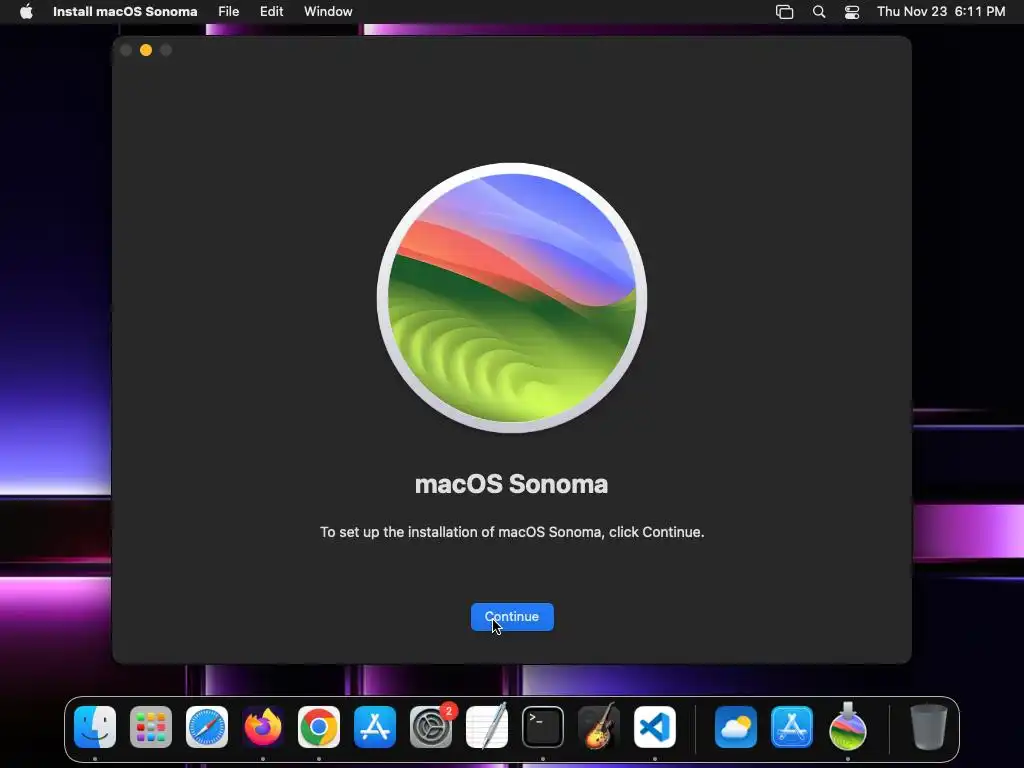Click the setup instruction text
The image size is (1024, 768).
[x=512, y=532]
